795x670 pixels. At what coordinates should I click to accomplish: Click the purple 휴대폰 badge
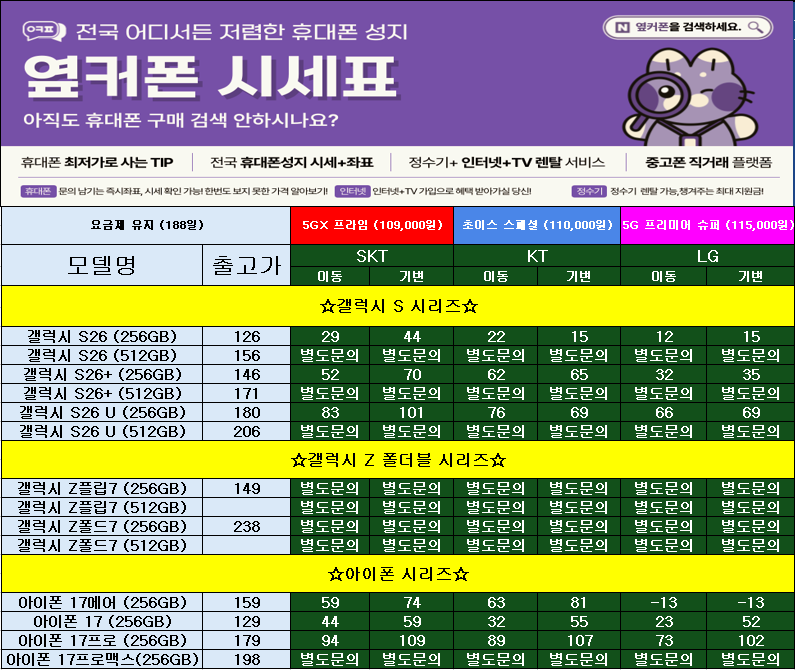(x=38, y=191)
